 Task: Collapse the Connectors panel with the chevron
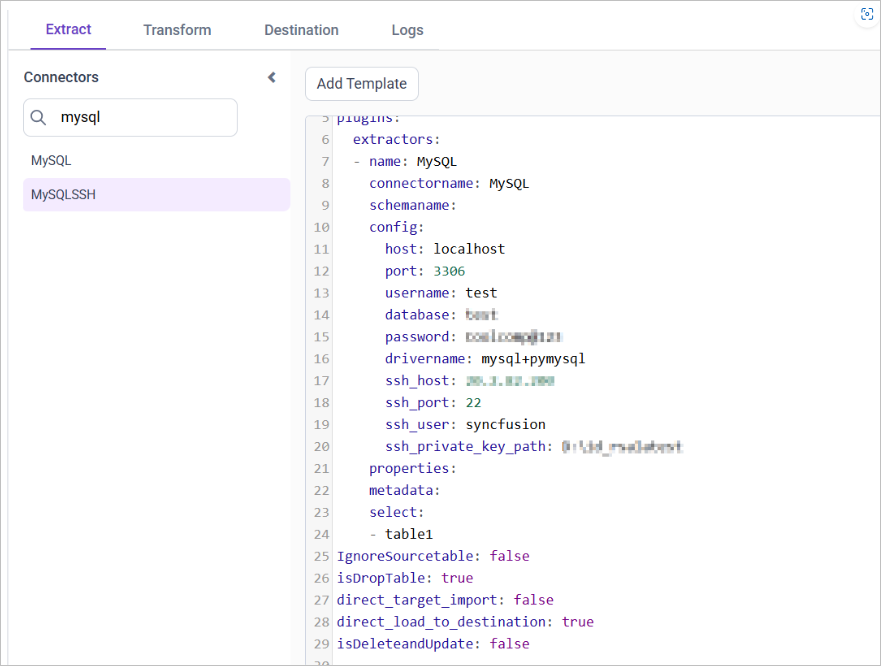click(x=271, y=76)
